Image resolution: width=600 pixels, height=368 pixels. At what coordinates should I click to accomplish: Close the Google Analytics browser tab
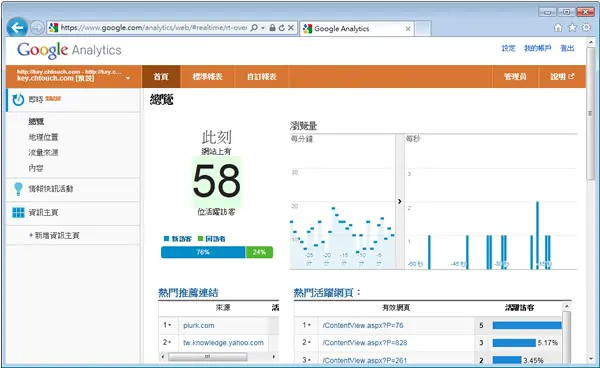point(408,29)
